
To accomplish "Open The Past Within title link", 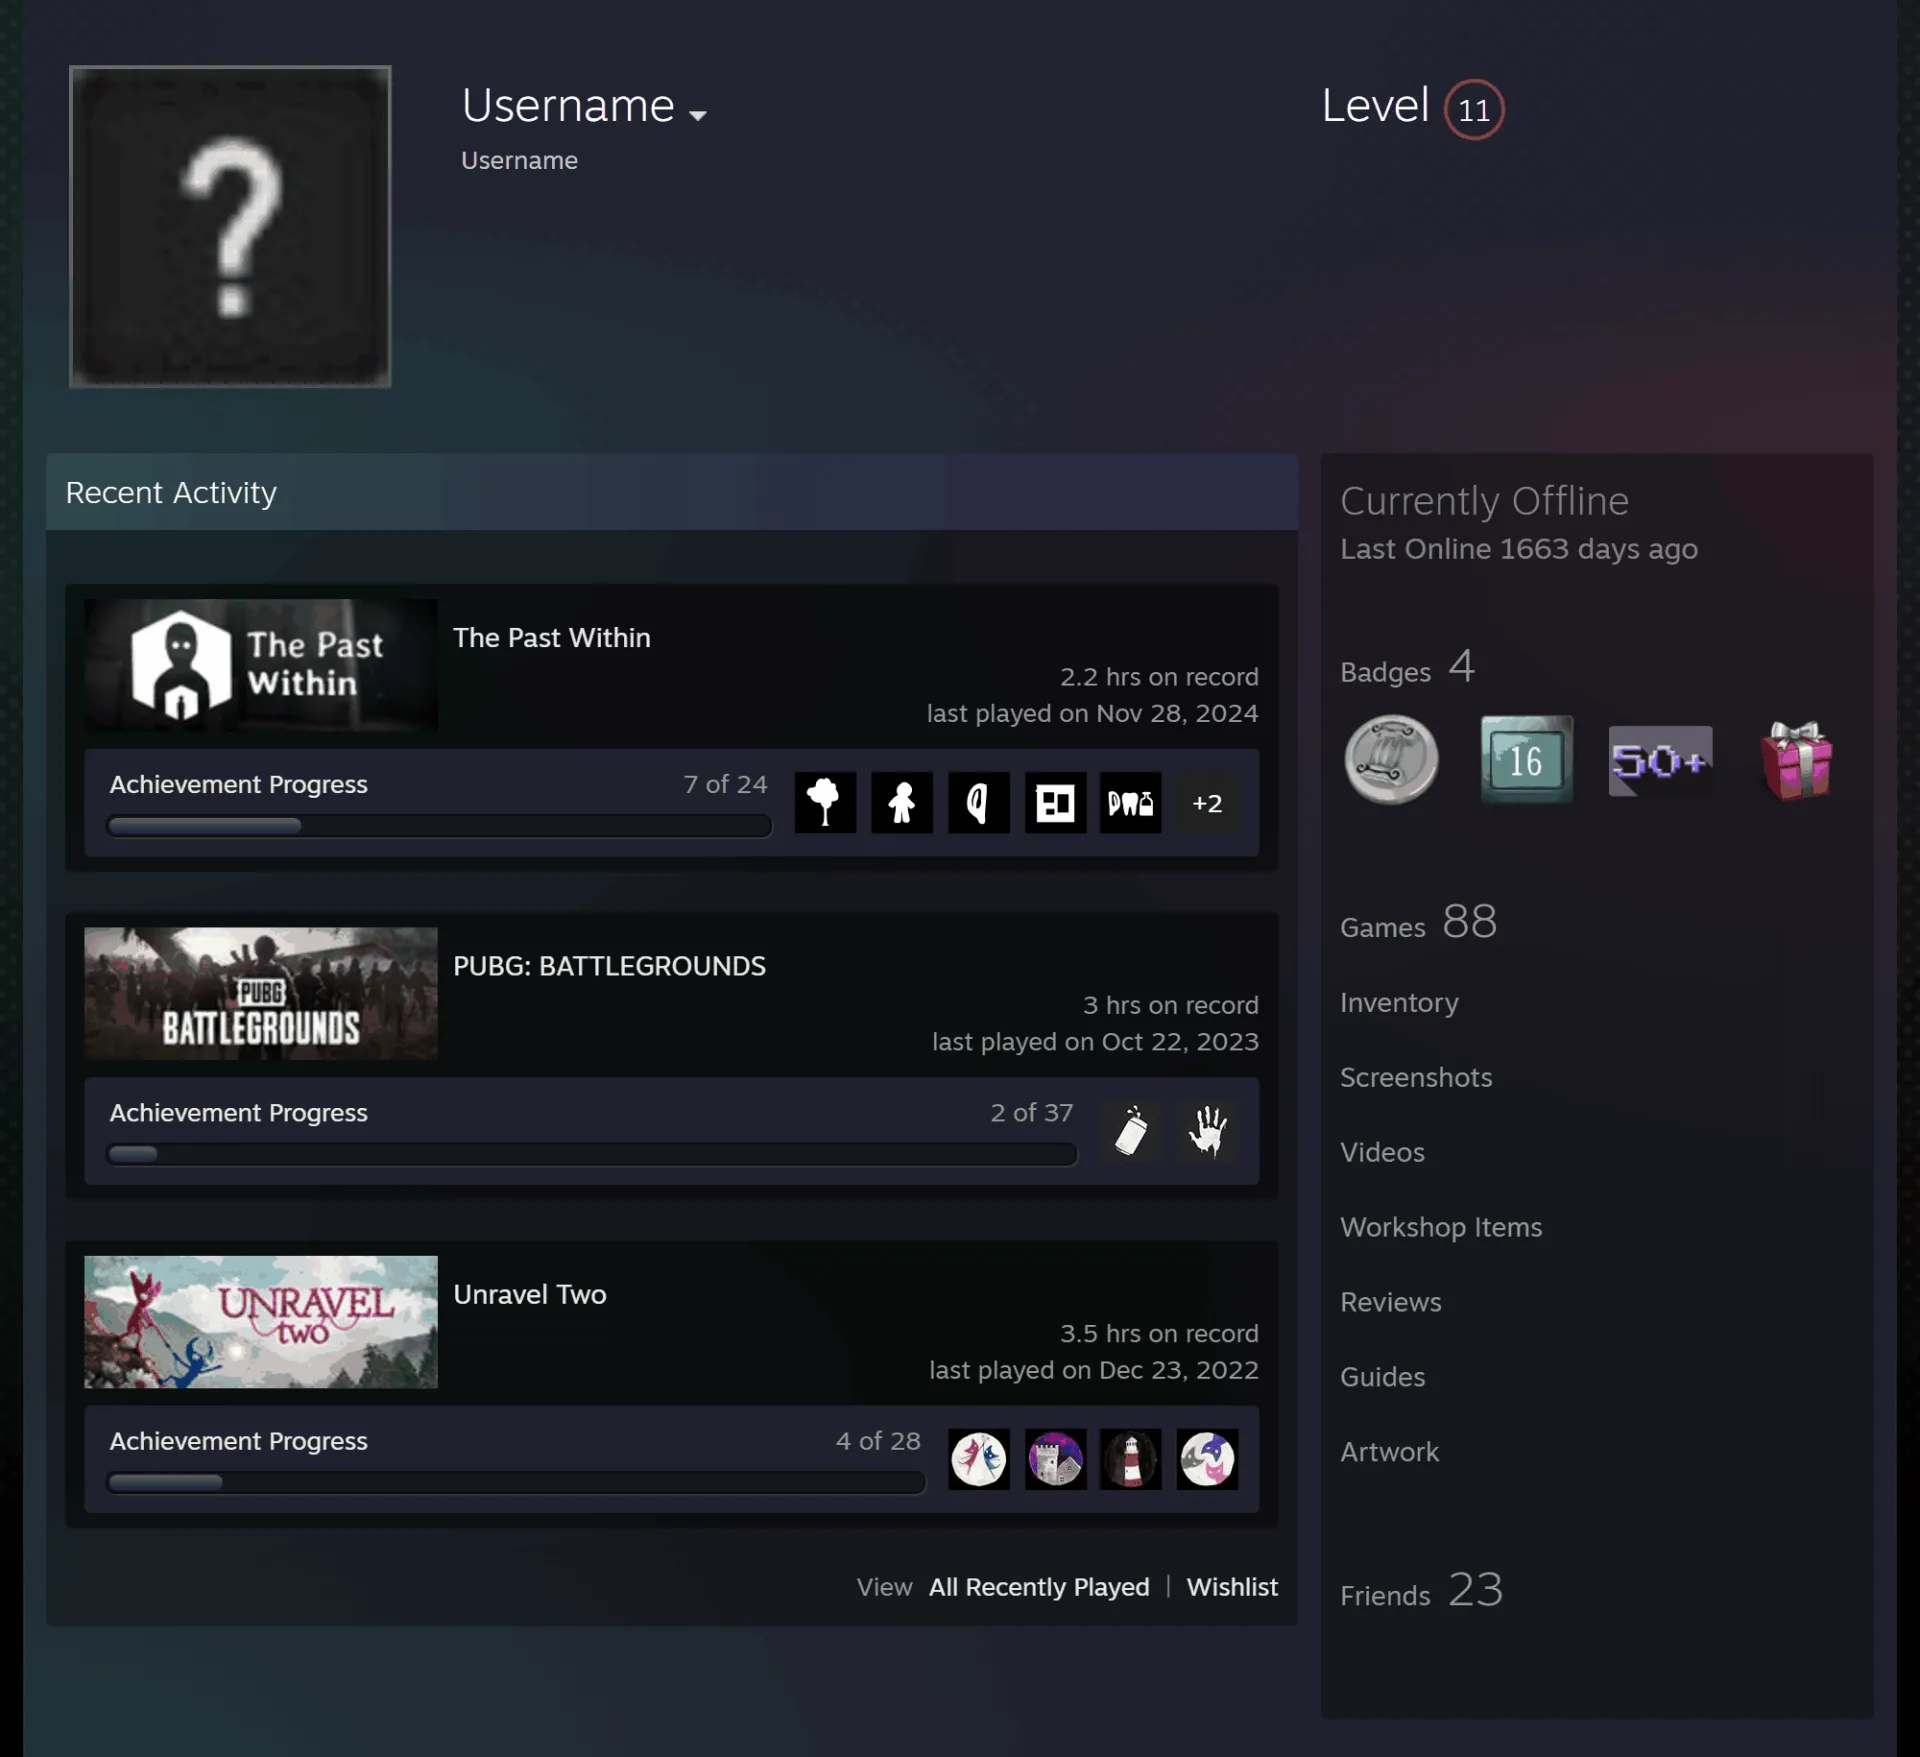I will click(552, 637).
